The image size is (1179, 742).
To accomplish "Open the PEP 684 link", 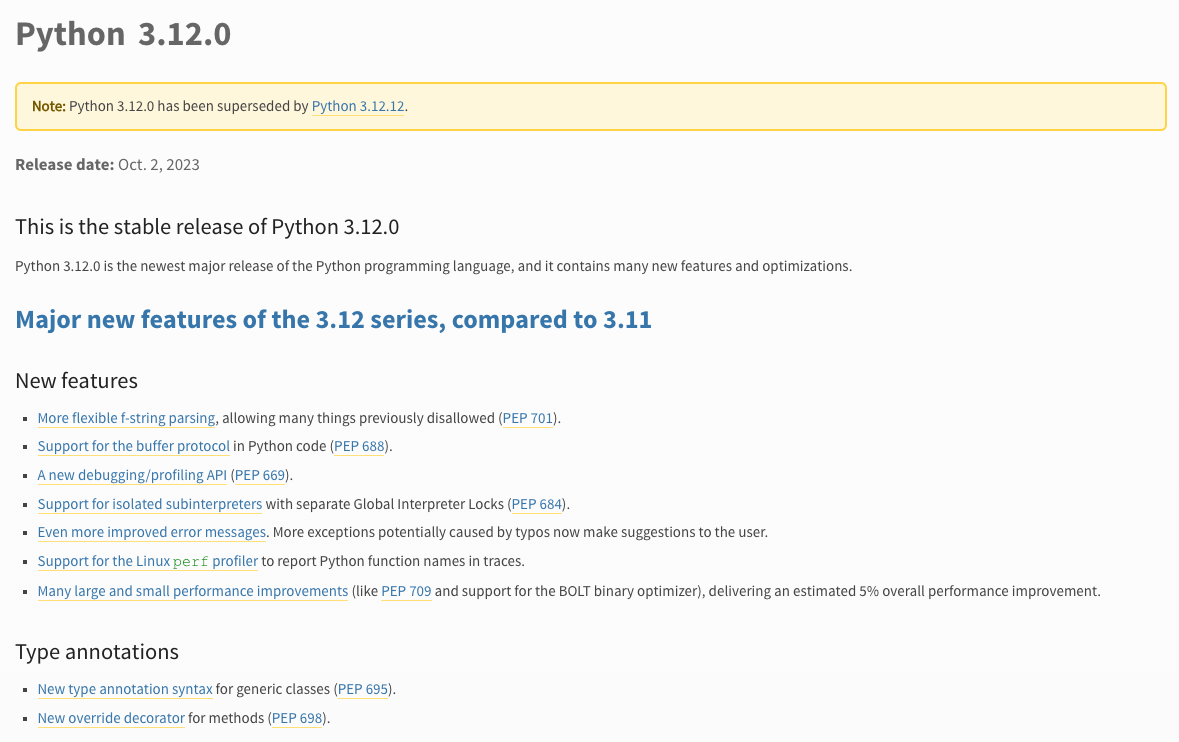I will pyautogui.click(x=537, y=504).
